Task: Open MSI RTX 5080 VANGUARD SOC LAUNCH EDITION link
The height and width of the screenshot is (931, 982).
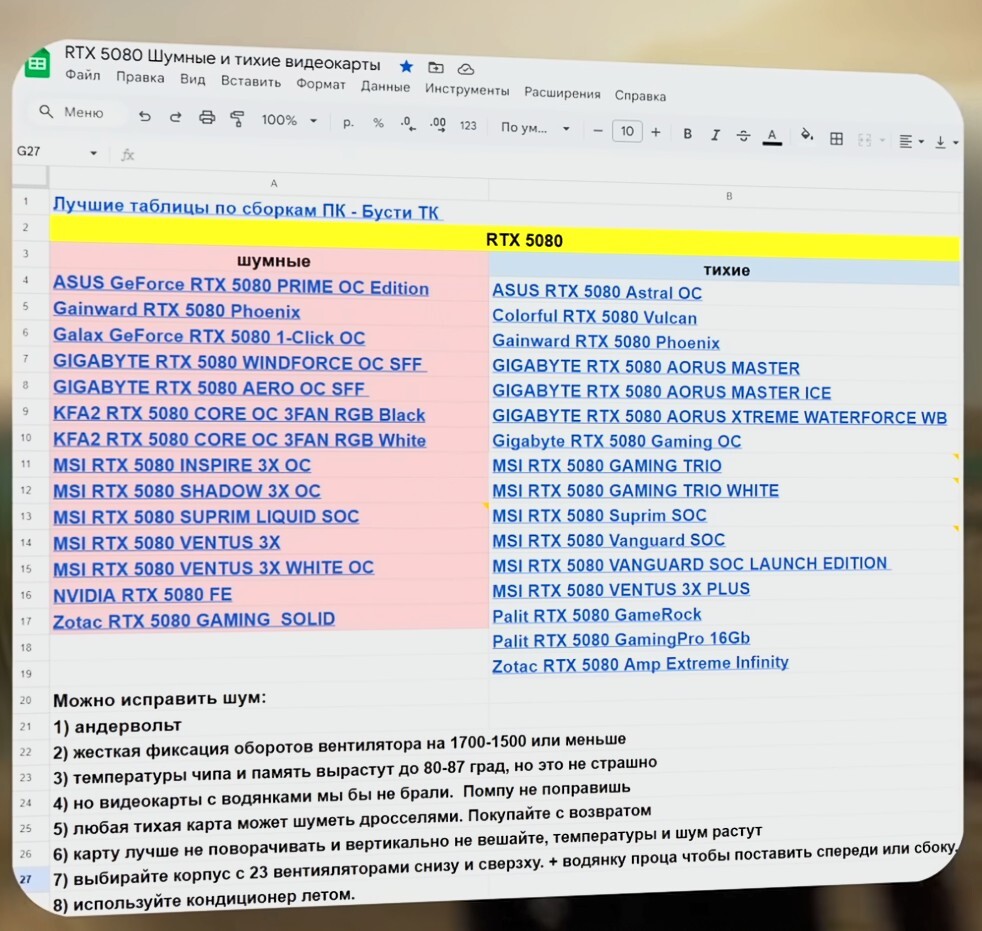Action: coord(690,565)
